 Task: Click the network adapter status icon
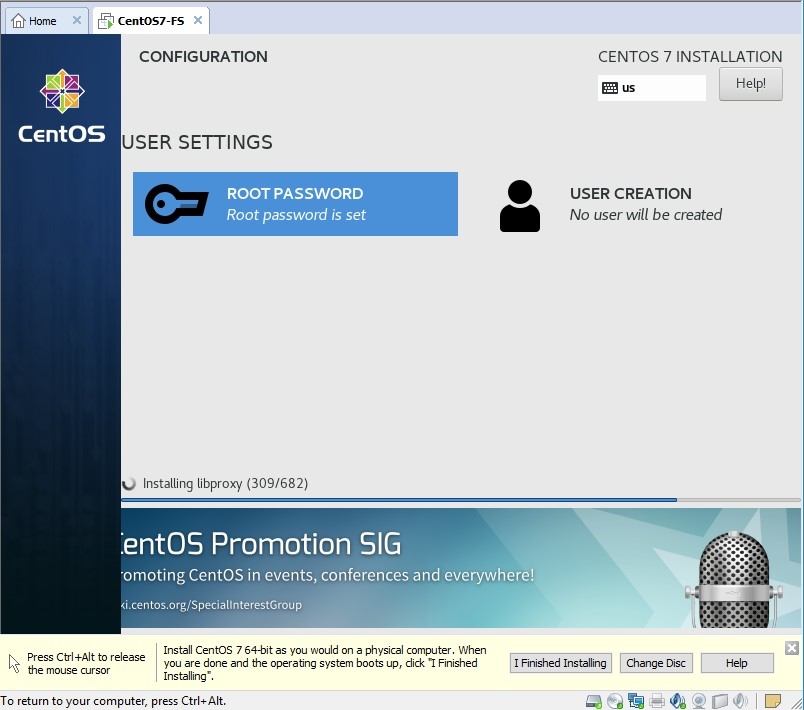coord(636,701)
